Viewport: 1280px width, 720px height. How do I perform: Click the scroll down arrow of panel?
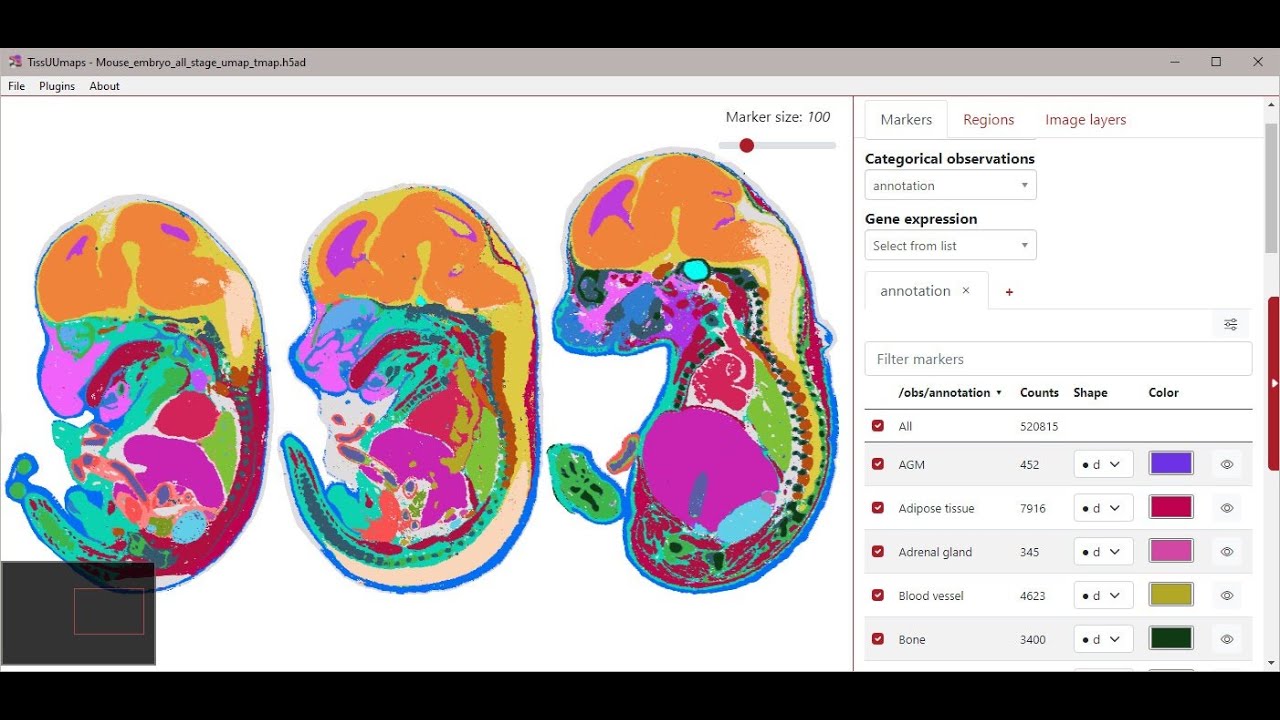tap(1272, 663)
